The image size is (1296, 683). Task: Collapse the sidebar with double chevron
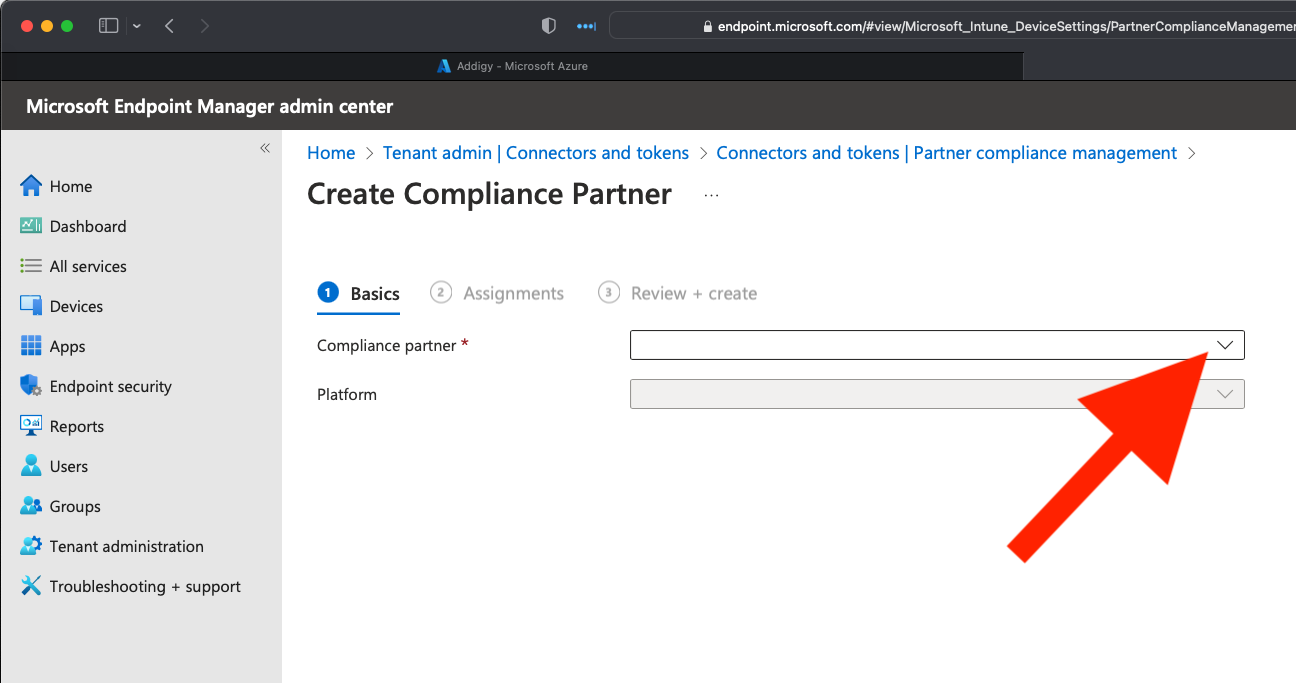click(x=265, y=148)
